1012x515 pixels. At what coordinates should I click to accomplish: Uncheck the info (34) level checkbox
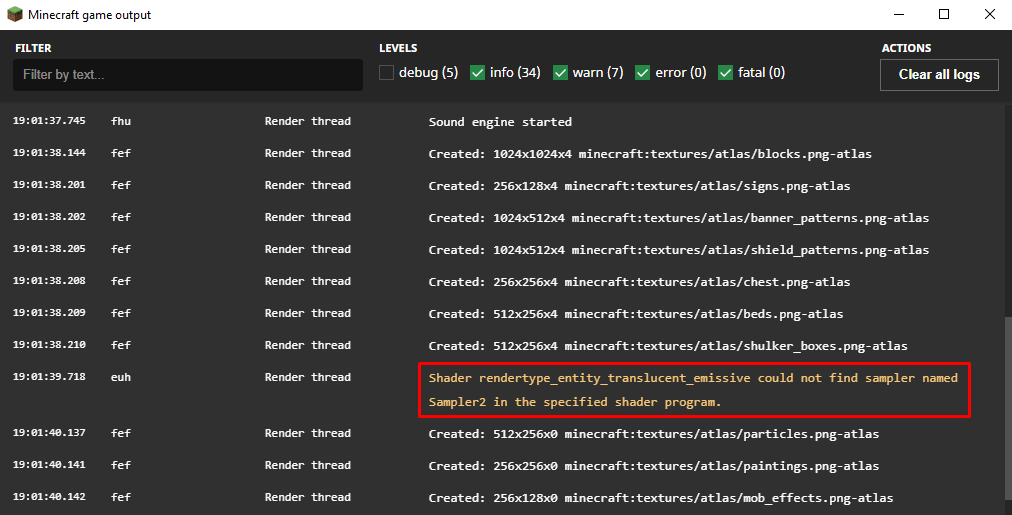click(x=478, y=73)
